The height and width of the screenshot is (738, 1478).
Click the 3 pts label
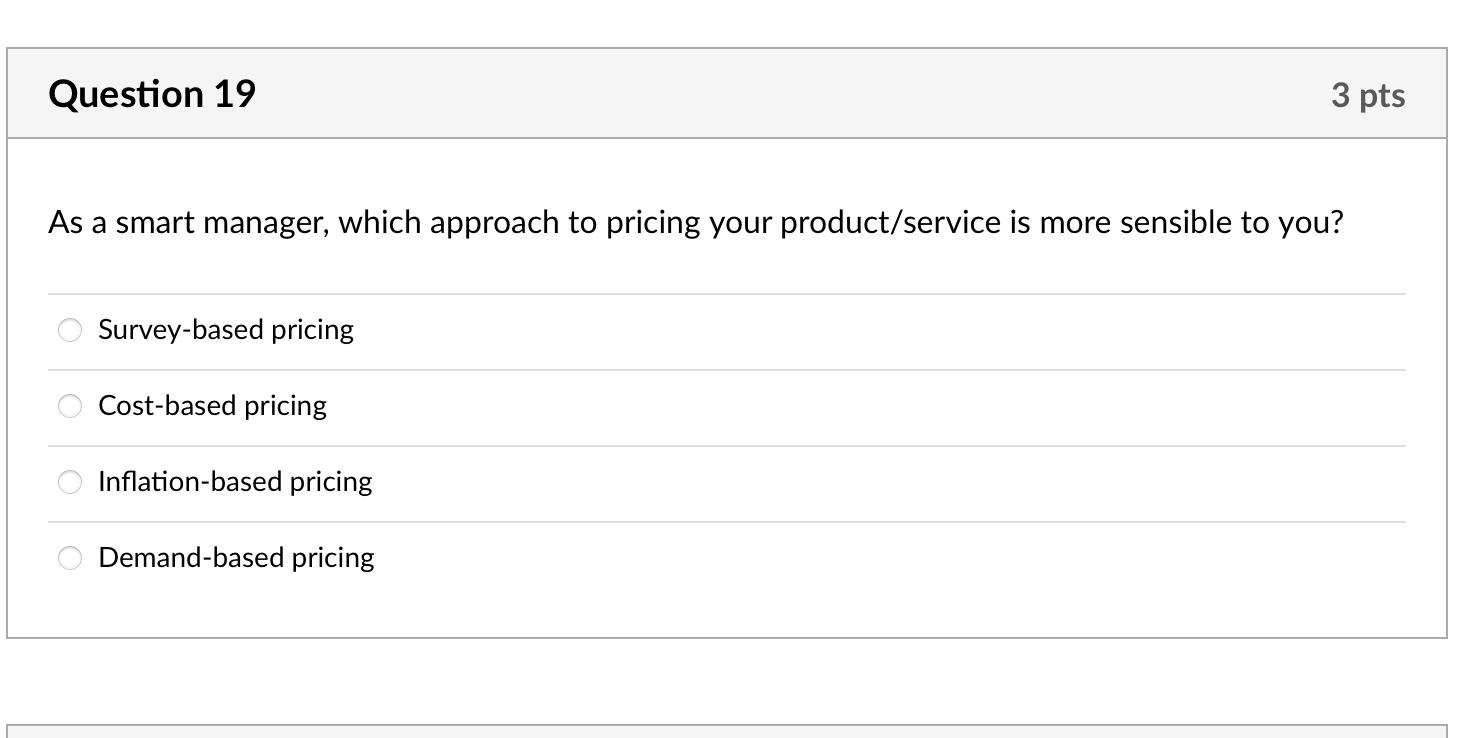(1368, 94)
